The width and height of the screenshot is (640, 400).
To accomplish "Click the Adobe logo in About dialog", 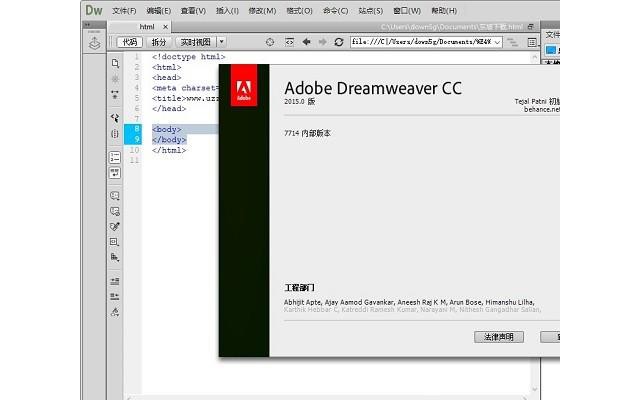I will [244, 85].
